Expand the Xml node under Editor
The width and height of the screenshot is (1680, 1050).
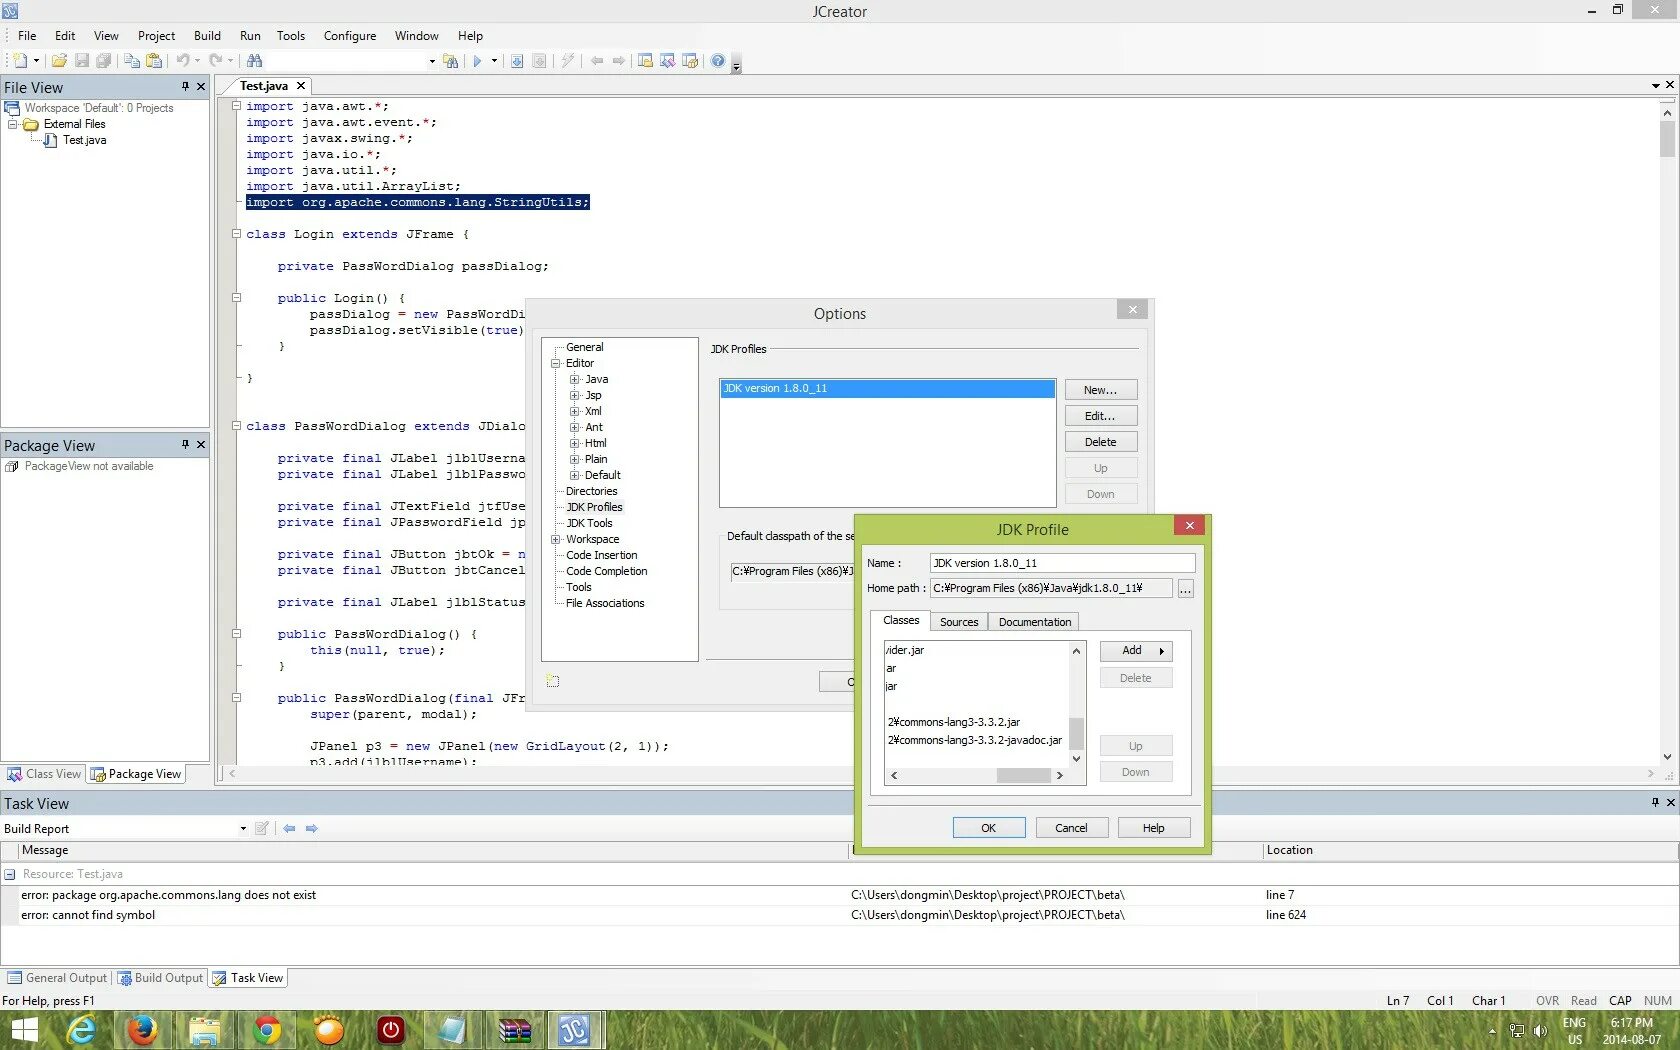[x=574, y=411]
